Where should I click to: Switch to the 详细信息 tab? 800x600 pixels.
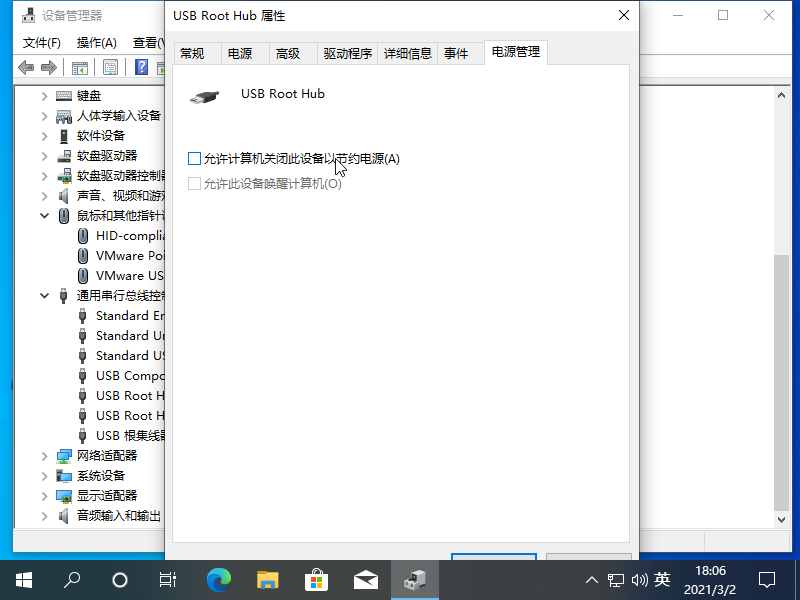[x=406, y=53]
